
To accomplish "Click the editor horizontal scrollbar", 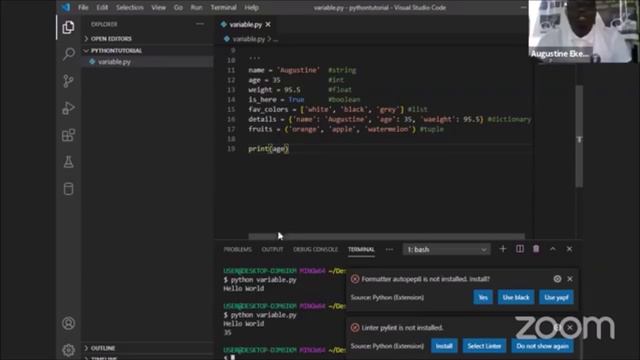I will point(386,236).
